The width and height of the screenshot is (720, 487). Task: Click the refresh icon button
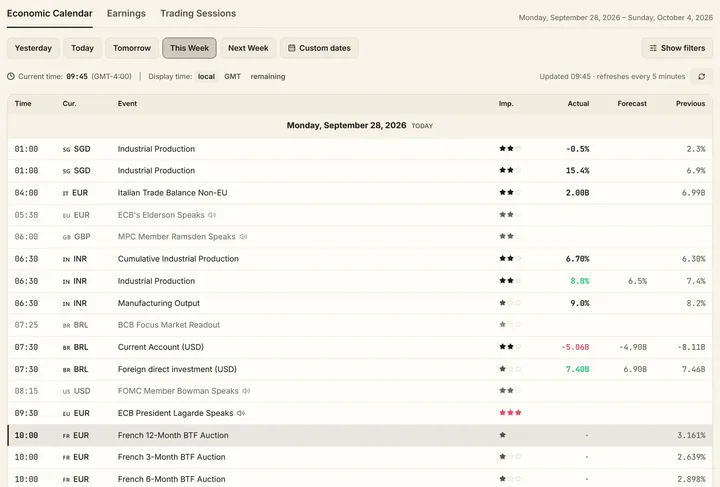tap(701, 77)
